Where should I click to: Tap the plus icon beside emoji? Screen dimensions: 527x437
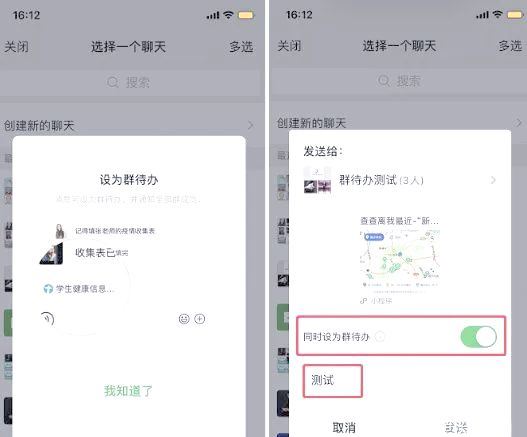pyautogui.click(x=200, y=319)
